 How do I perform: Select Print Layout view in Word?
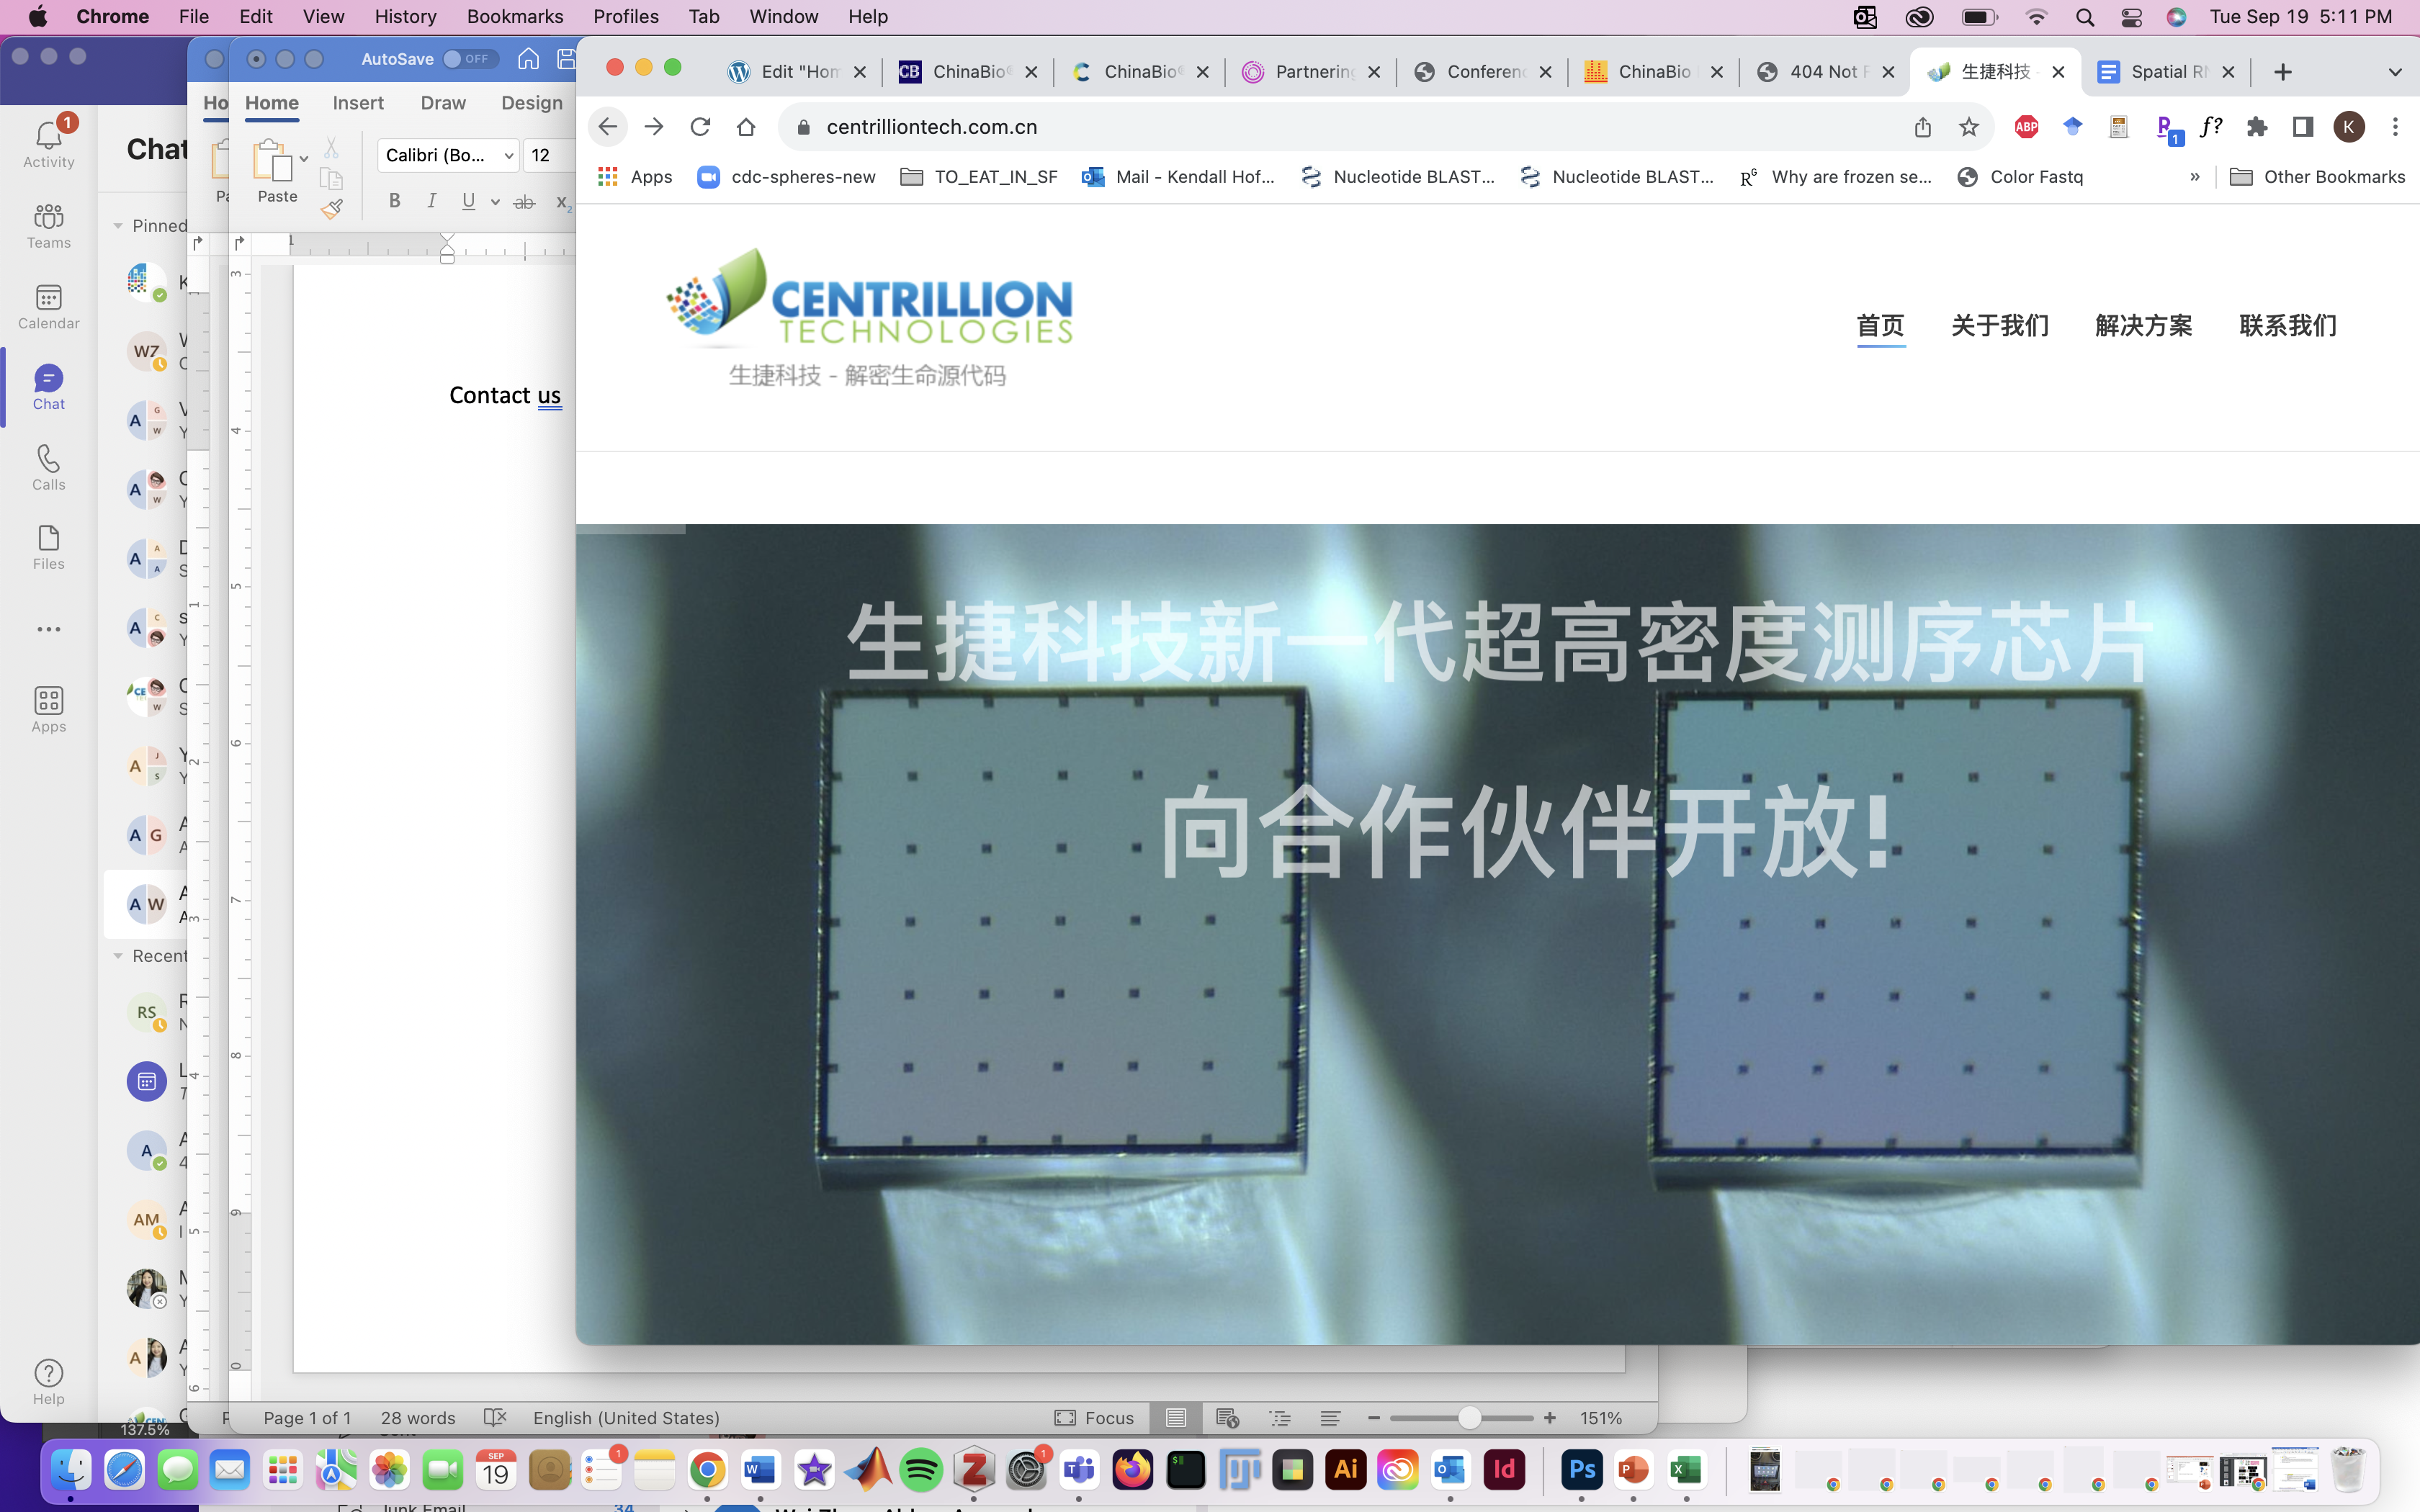pyautogui.click(x=1176, y=1418)
